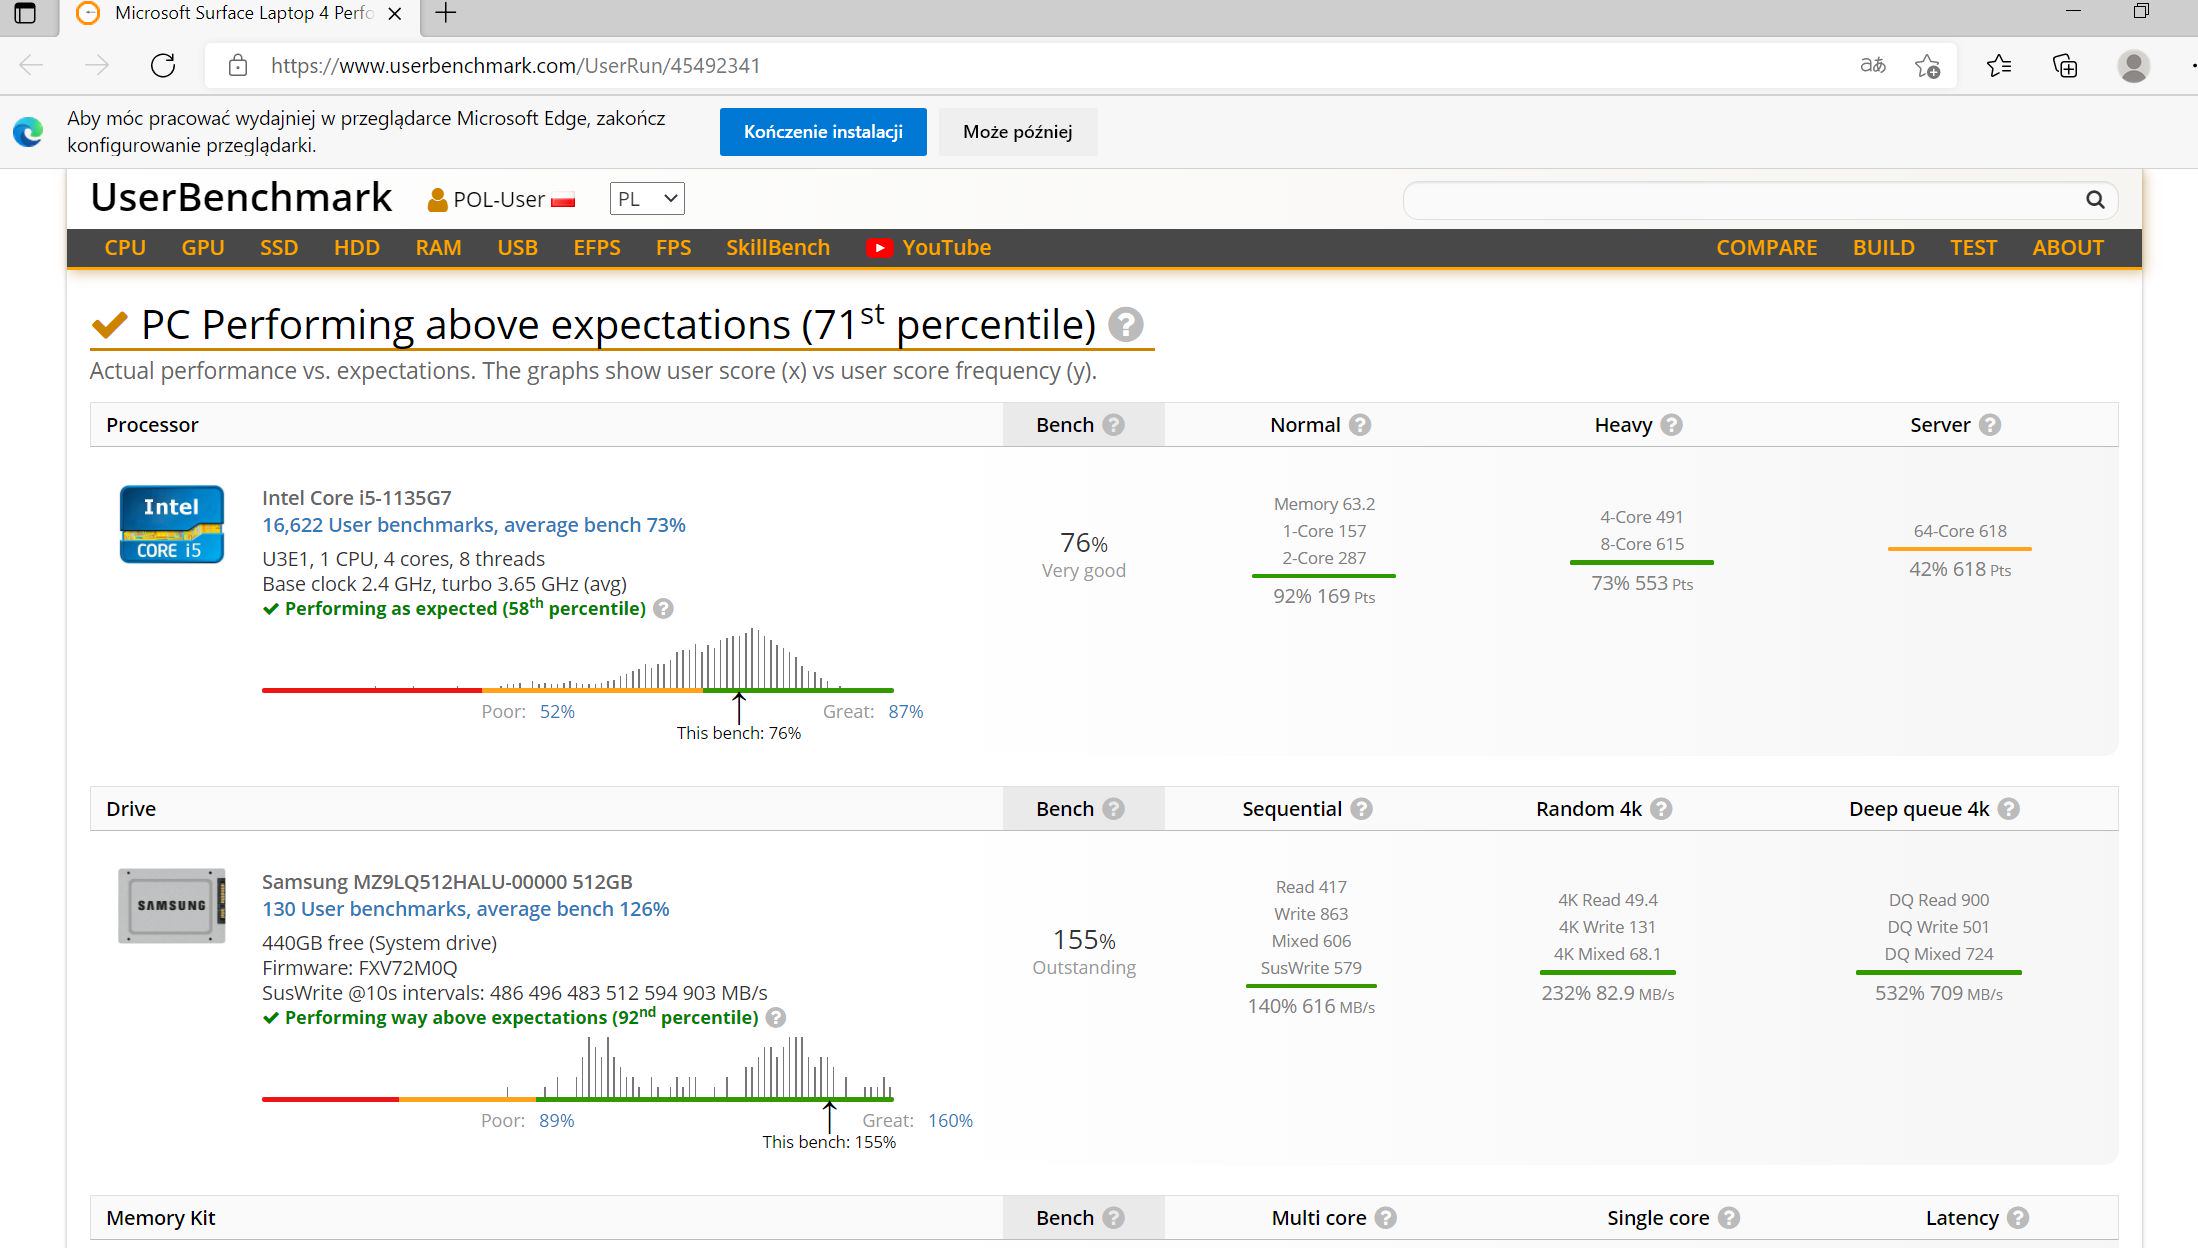Screen dimensions: 2198x1248
Task: Dismiss with Może później button
Action: (1017, 132)
